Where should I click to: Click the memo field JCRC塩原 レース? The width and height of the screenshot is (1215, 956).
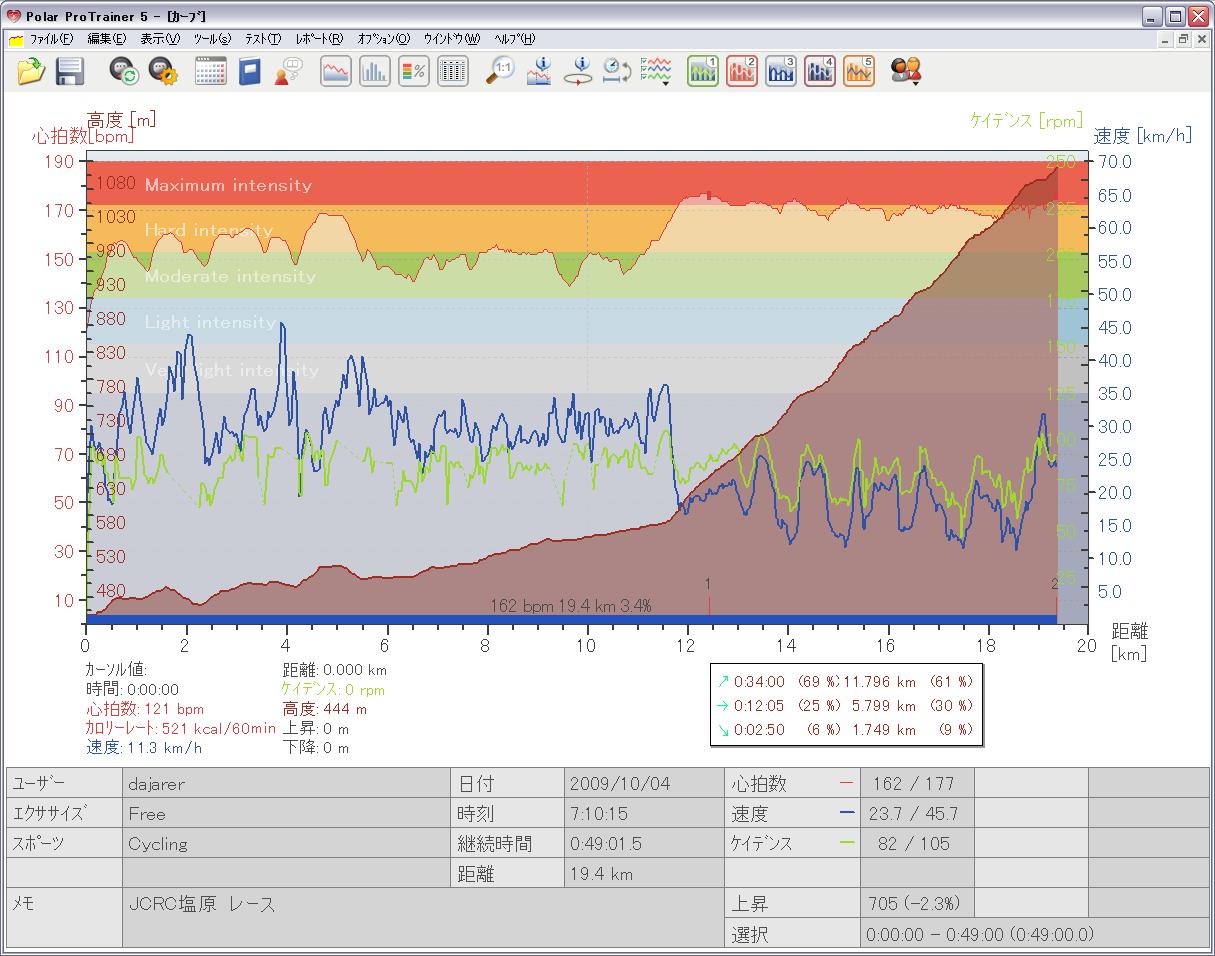coord(424,916)
